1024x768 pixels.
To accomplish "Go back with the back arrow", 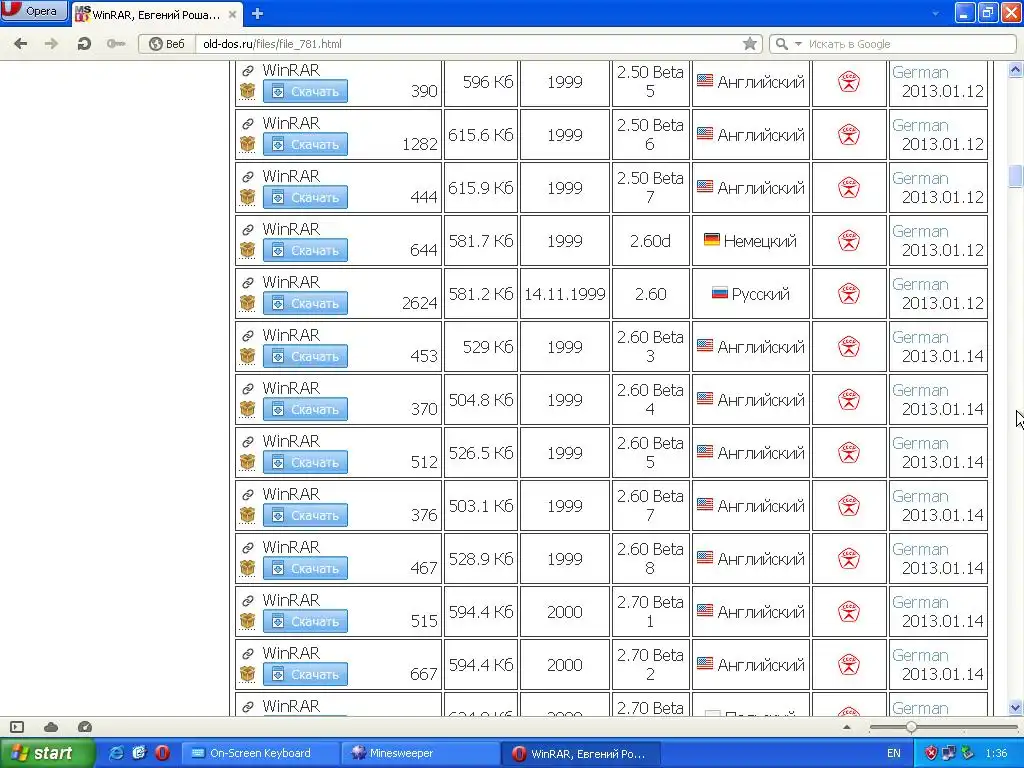I will (x=20, y=44).
